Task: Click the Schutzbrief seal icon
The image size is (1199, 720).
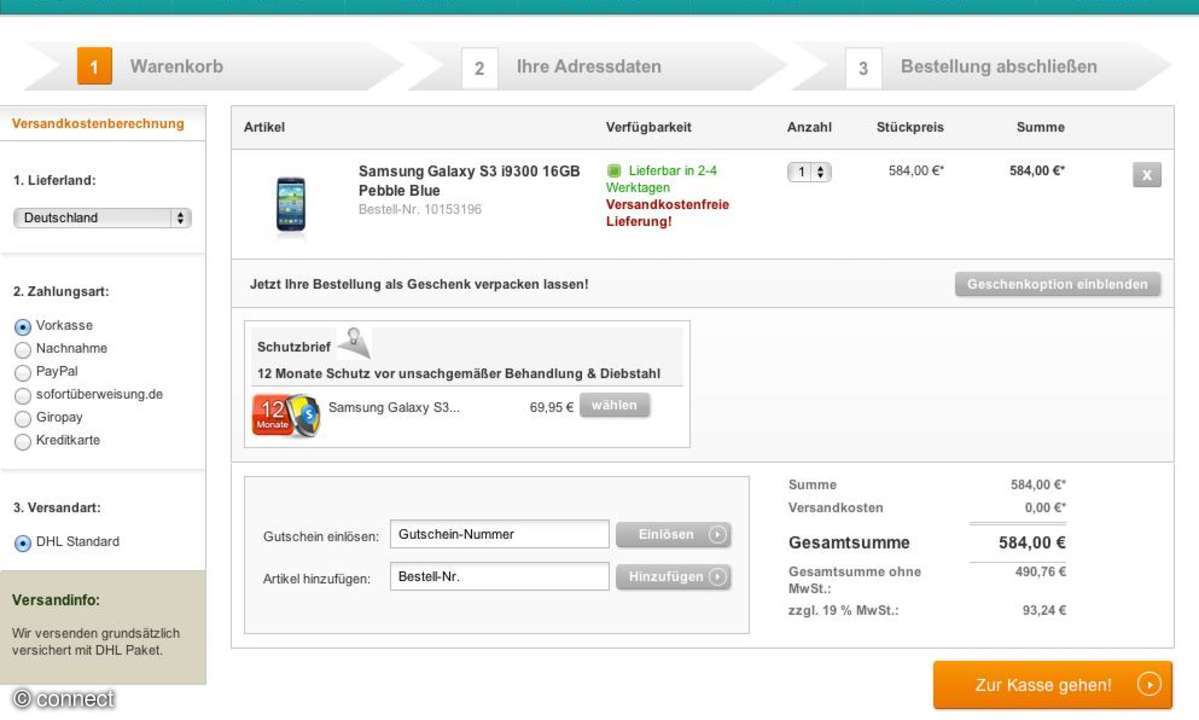Action: pyautogui.click(x=355, y=343)
